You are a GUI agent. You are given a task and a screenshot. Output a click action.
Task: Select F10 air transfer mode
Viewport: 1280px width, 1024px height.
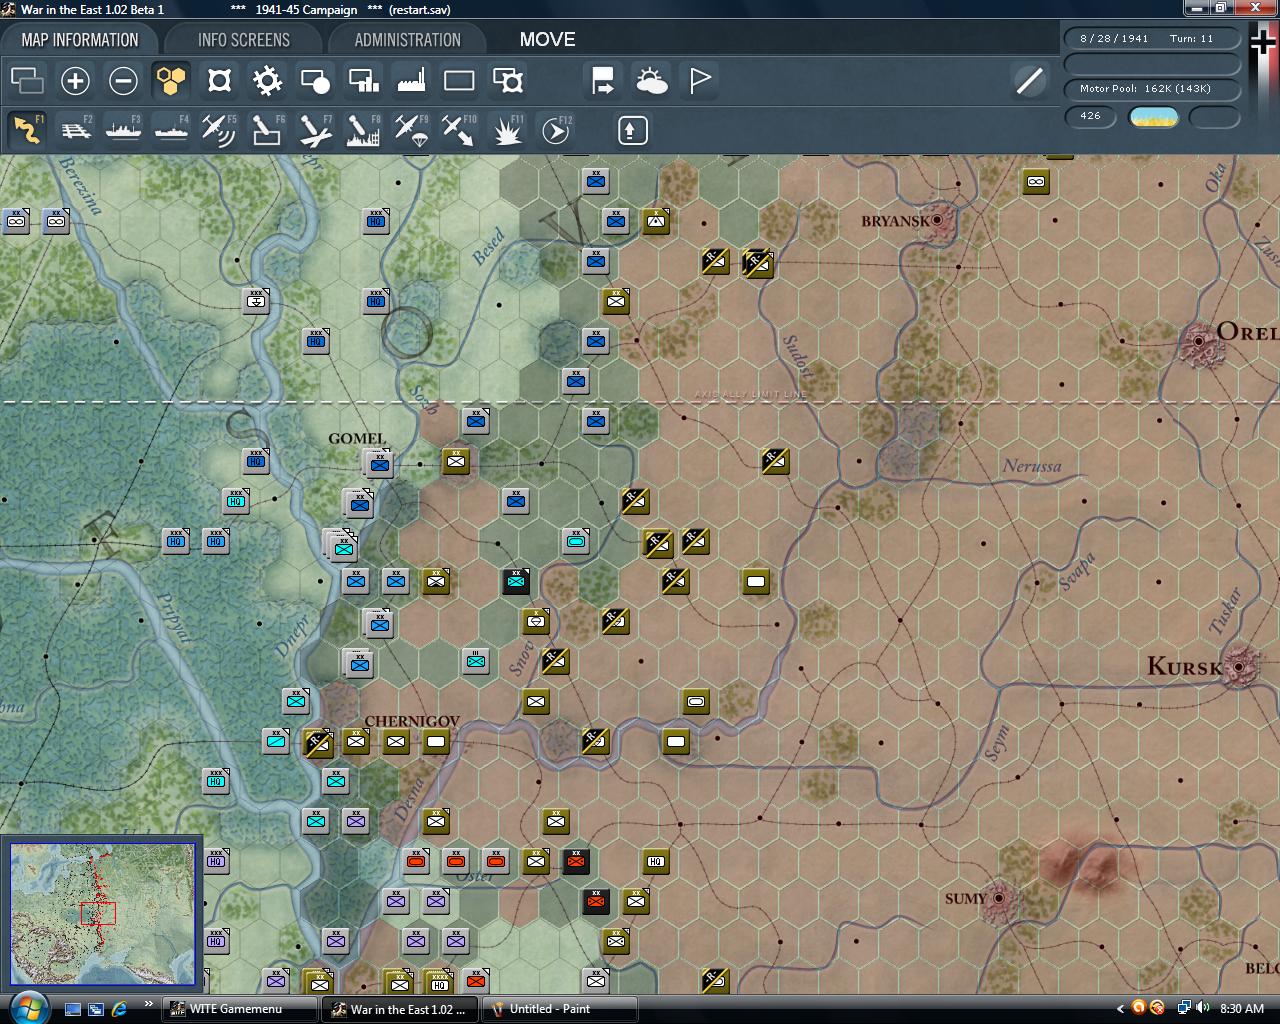click(459, 130)
